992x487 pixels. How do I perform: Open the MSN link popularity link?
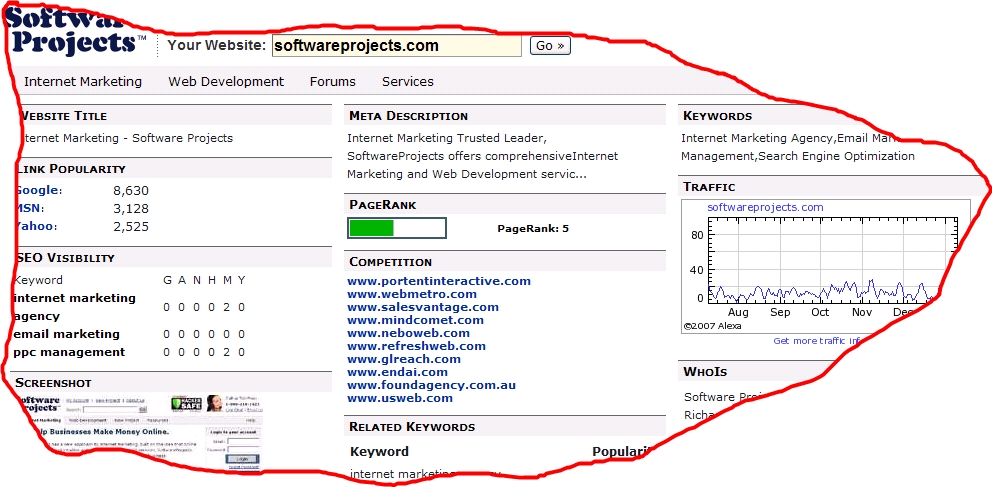coord(29,209)
